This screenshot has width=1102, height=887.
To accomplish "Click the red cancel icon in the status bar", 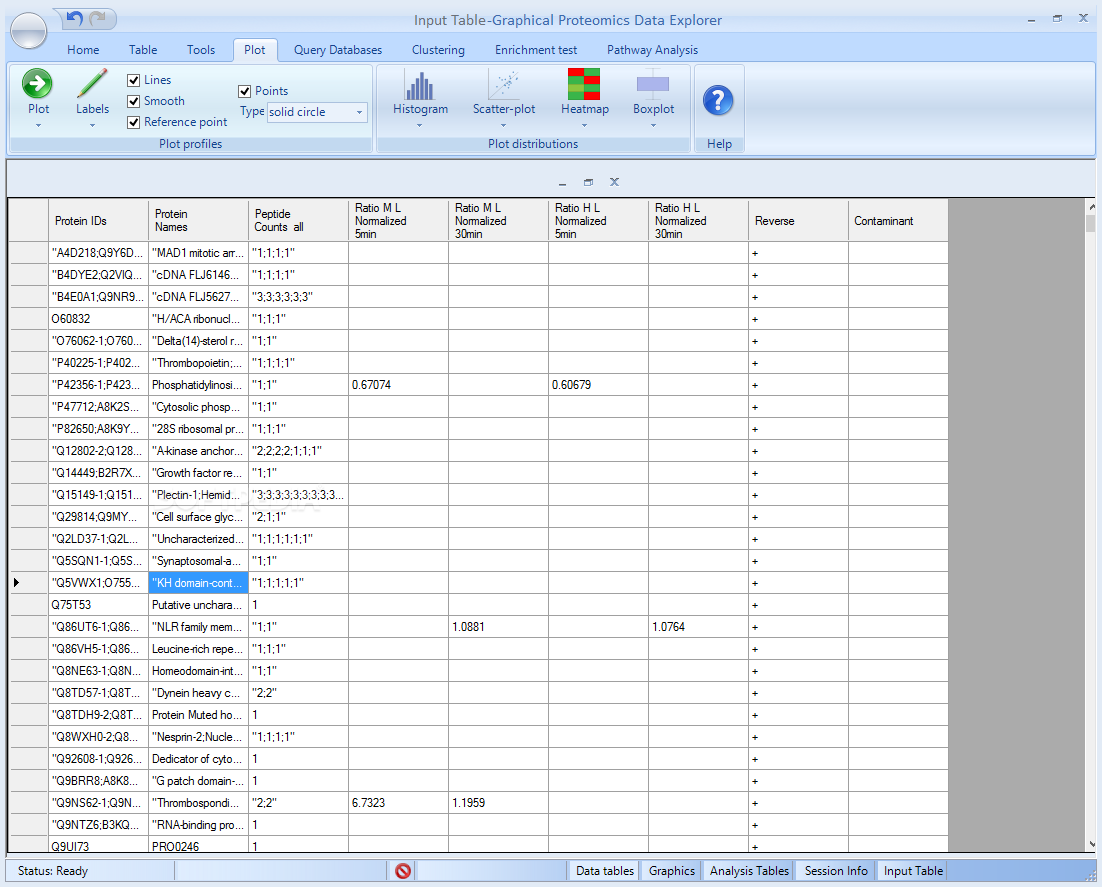I will click(403, 871).
